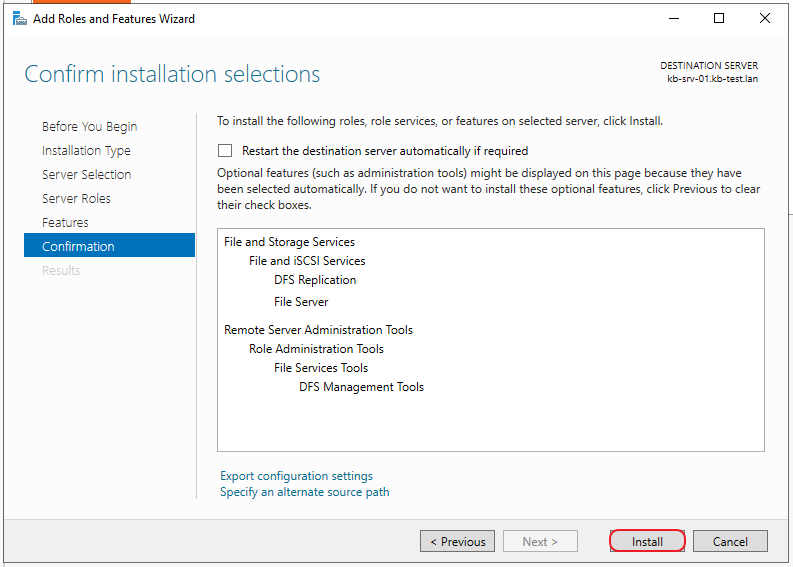This screenshot has width=793, height=567.
Task: Click the DFS Management Tools entry
Action: (362, 387)
